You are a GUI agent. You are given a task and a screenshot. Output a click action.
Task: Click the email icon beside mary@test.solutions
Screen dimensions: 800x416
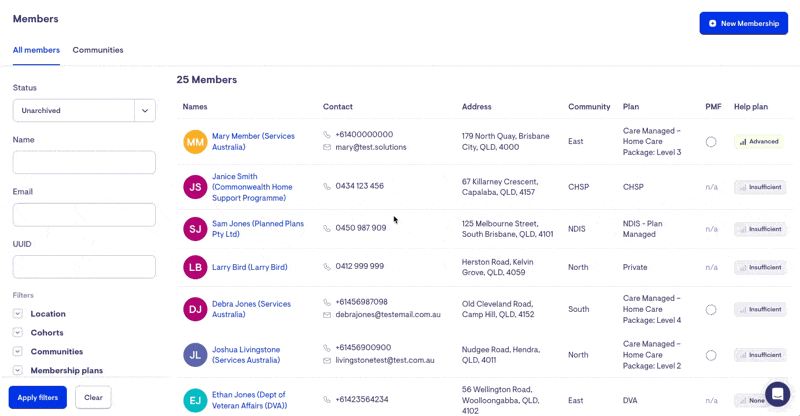tap(327, 148)
